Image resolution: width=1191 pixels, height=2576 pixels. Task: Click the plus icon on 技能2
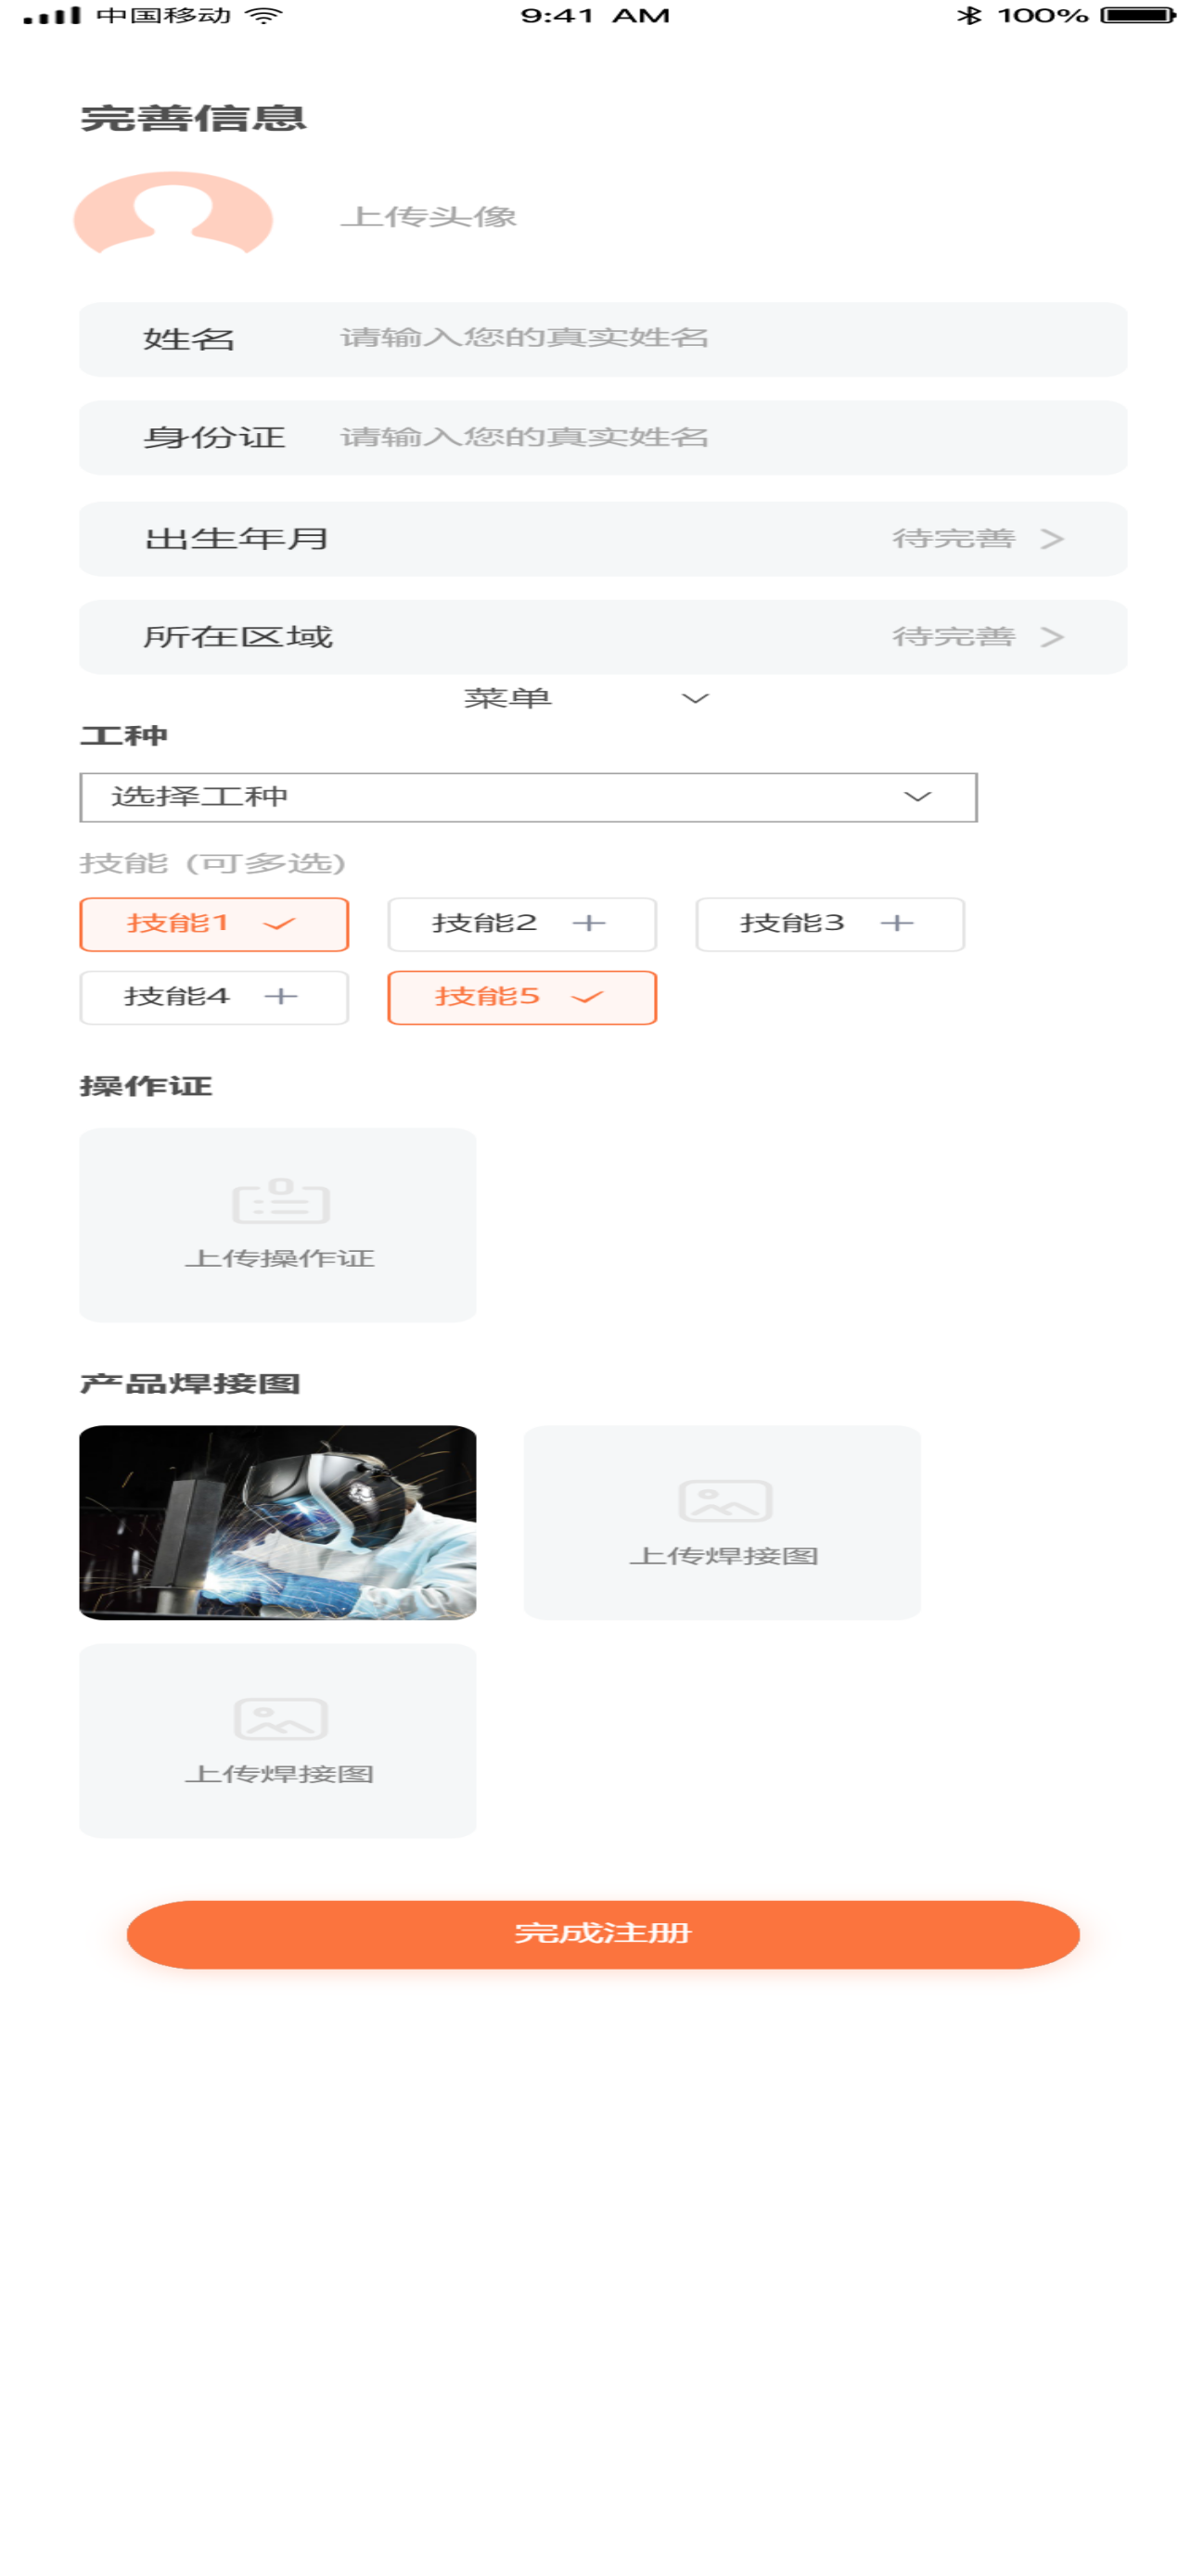pyautogui.click(x=589, y=923)
